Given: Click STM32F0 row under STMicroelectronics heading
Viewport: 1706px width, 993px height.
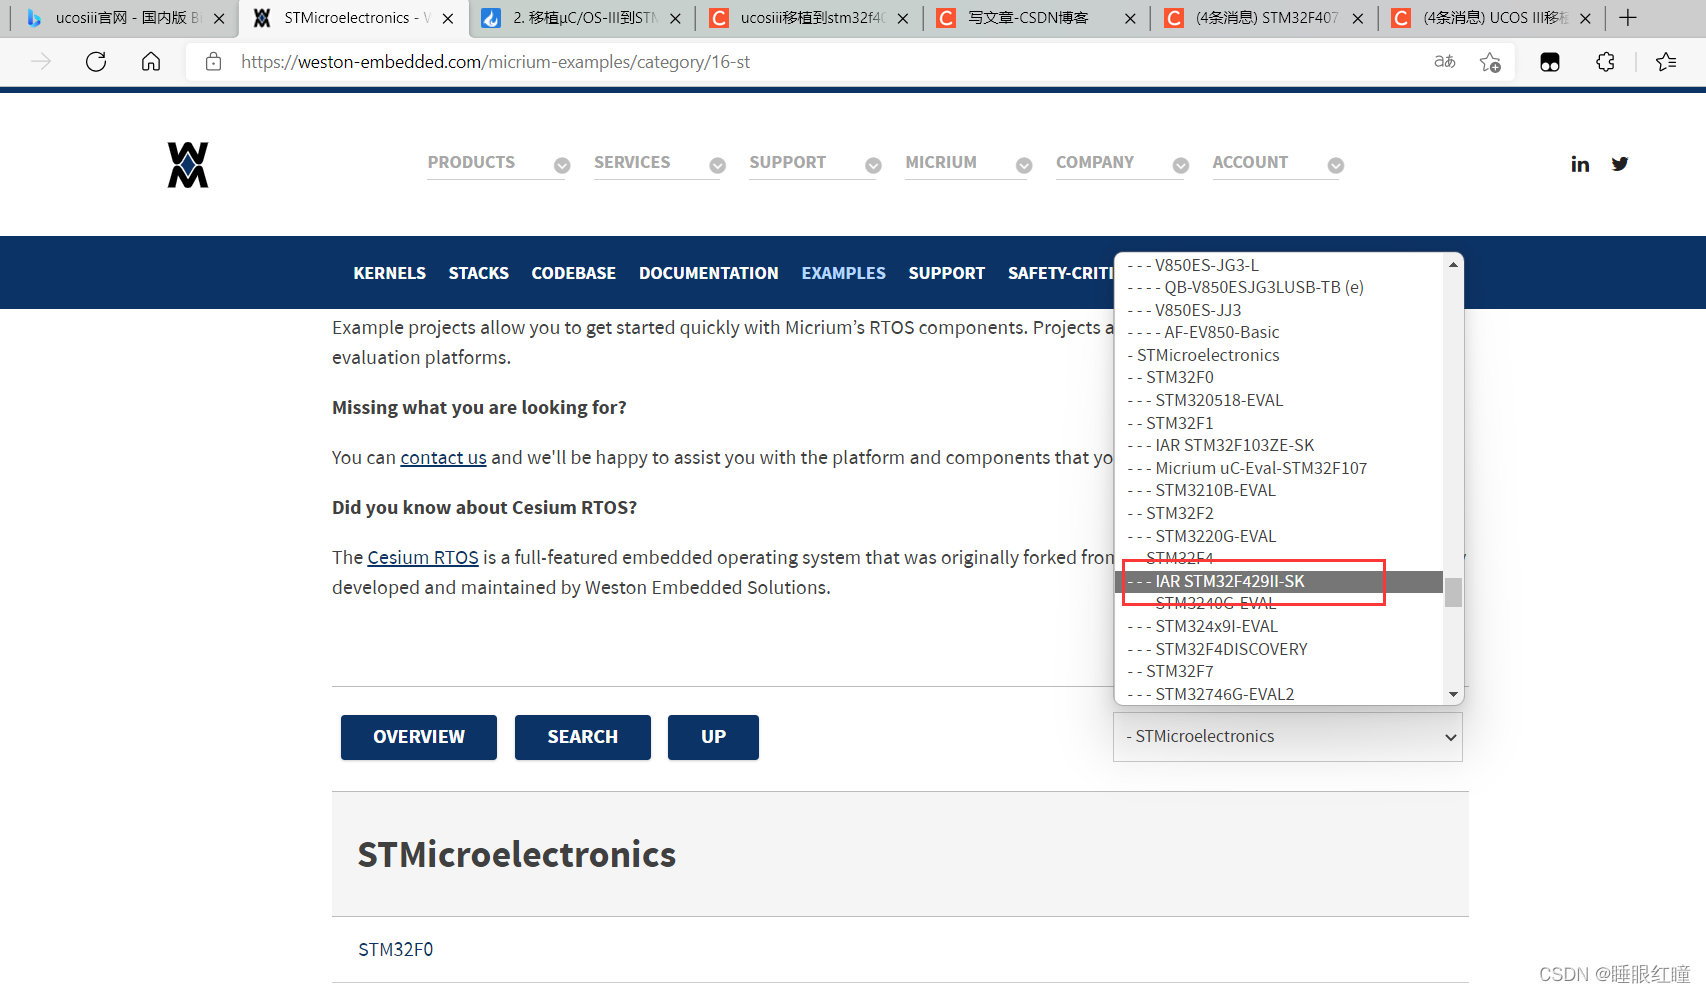Looking at the screenshot, I should pyautogui.click(x=900, y=949).
